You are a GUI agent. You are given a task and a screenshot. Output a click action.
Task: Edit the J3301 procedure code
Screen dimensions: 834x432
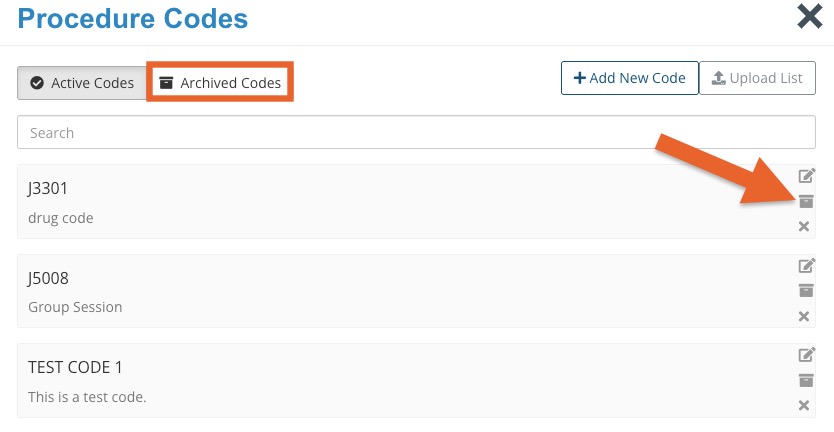(x=806, y=175)
